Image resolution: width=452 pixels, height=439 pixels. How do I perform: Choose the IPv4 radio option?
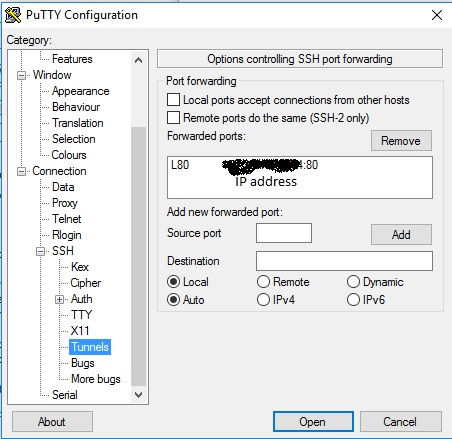(x=263, y=300)
